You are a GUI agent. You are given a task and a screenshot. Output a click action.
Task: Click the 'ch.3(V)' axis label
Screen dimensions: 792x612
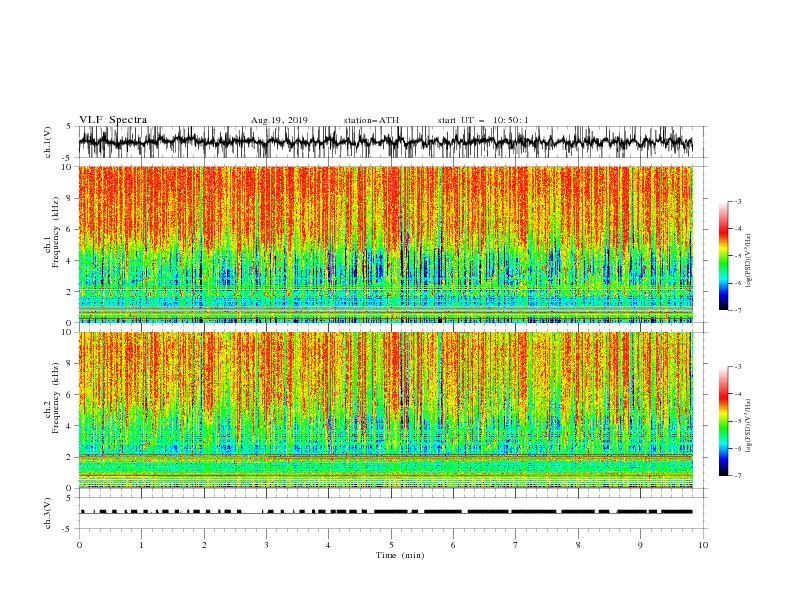click(x=48, y=514)
